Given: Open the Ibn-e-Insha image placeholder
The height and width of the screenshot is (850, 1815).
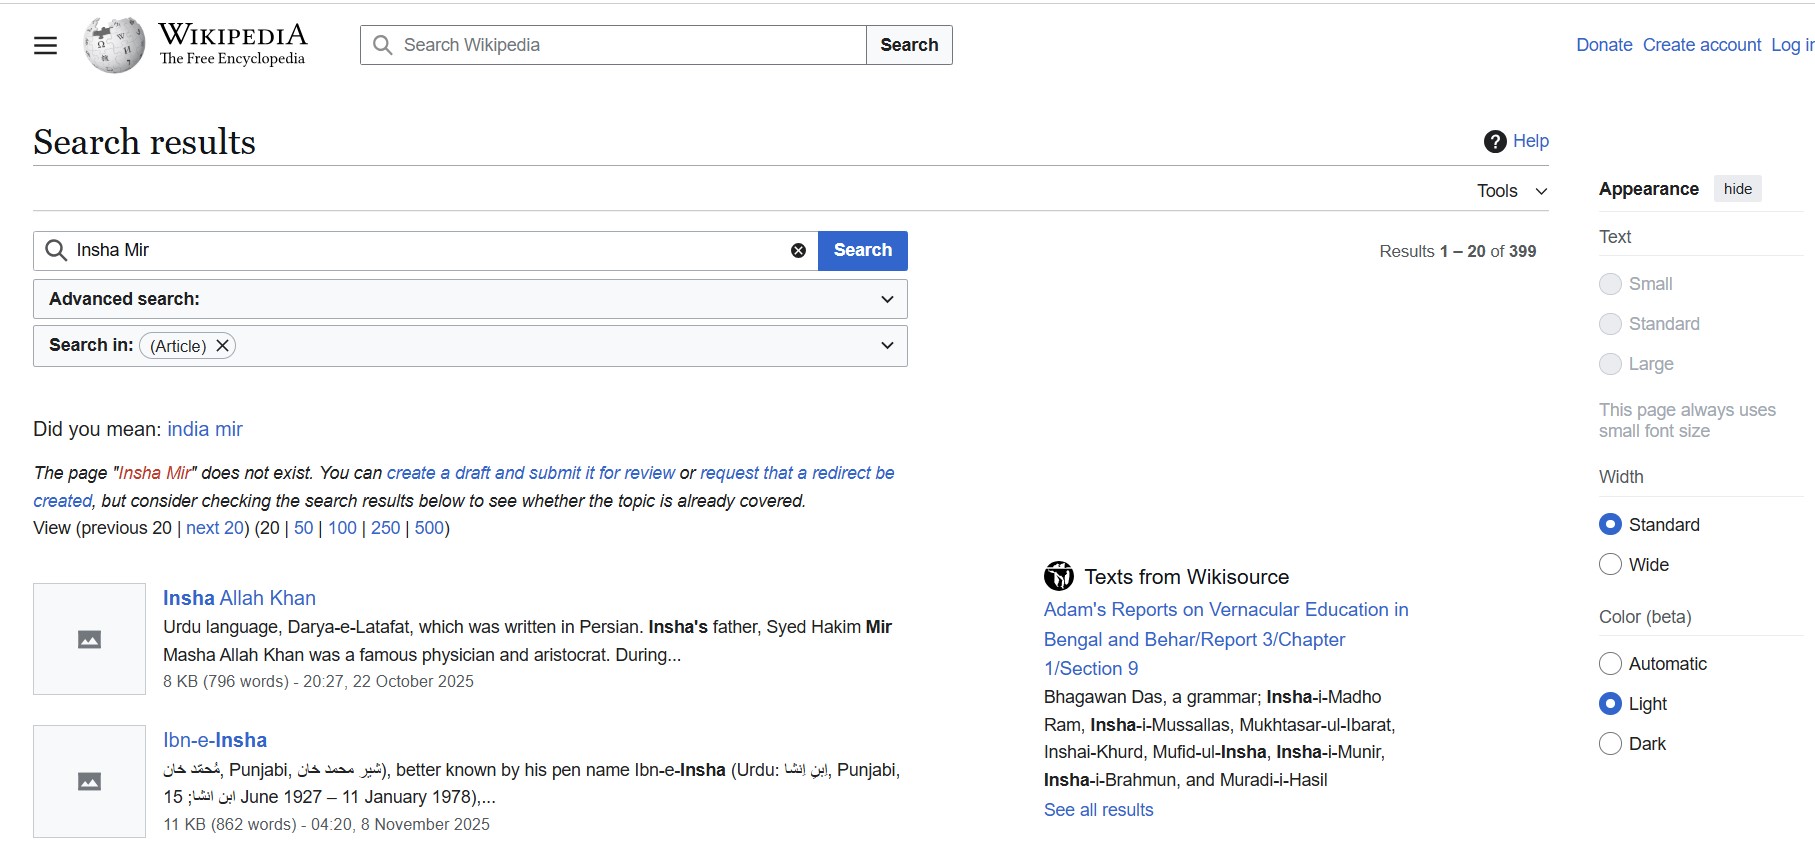Looking at the screenshot, I should [89, 781].
